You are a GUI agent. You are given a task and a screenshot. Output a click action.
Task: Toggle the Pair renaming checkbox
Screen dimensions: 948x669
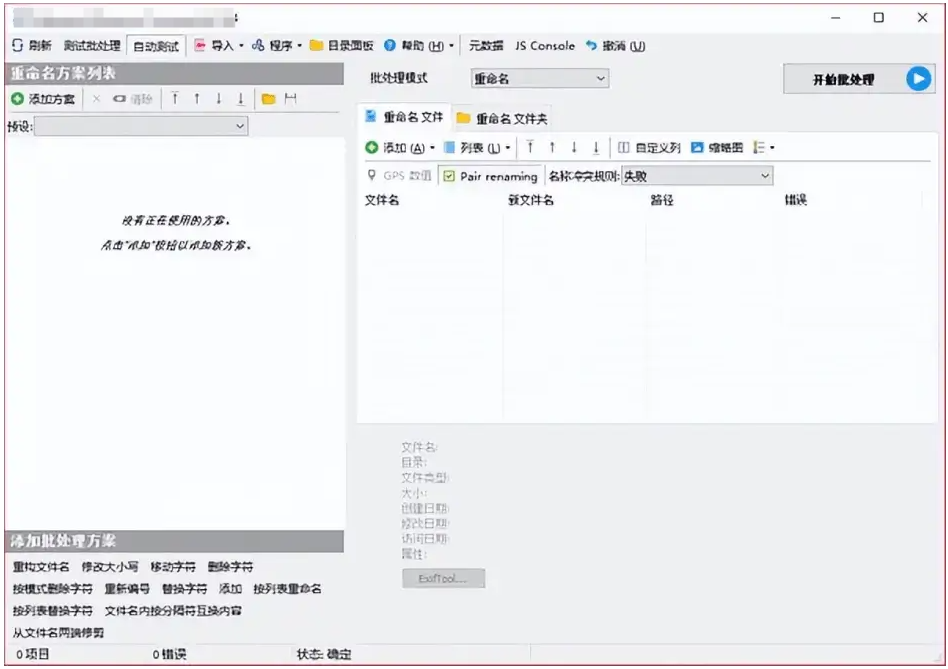[x=490, y=176]
